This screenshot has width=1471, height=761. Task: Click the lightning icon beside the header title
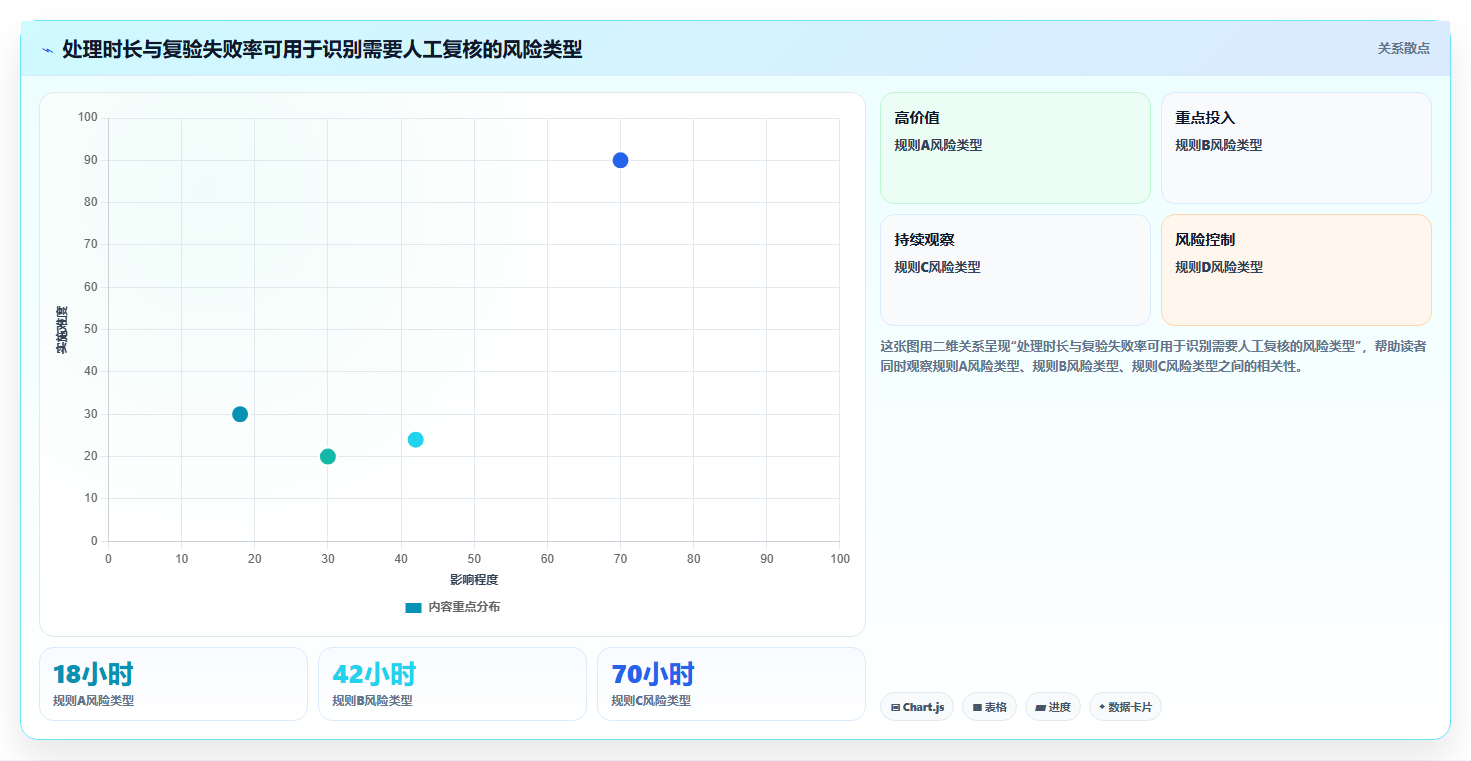coord(47,50)
